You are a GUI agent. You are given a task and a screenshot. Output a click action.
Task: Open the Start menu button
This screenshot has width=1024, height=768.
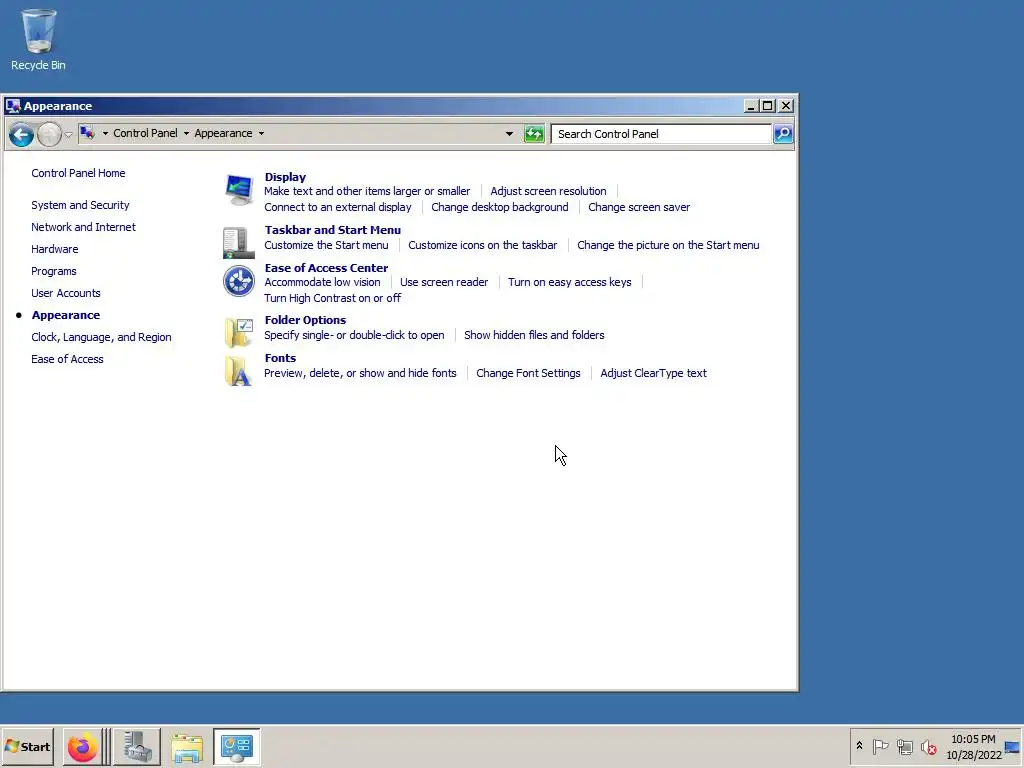[27, 747]
